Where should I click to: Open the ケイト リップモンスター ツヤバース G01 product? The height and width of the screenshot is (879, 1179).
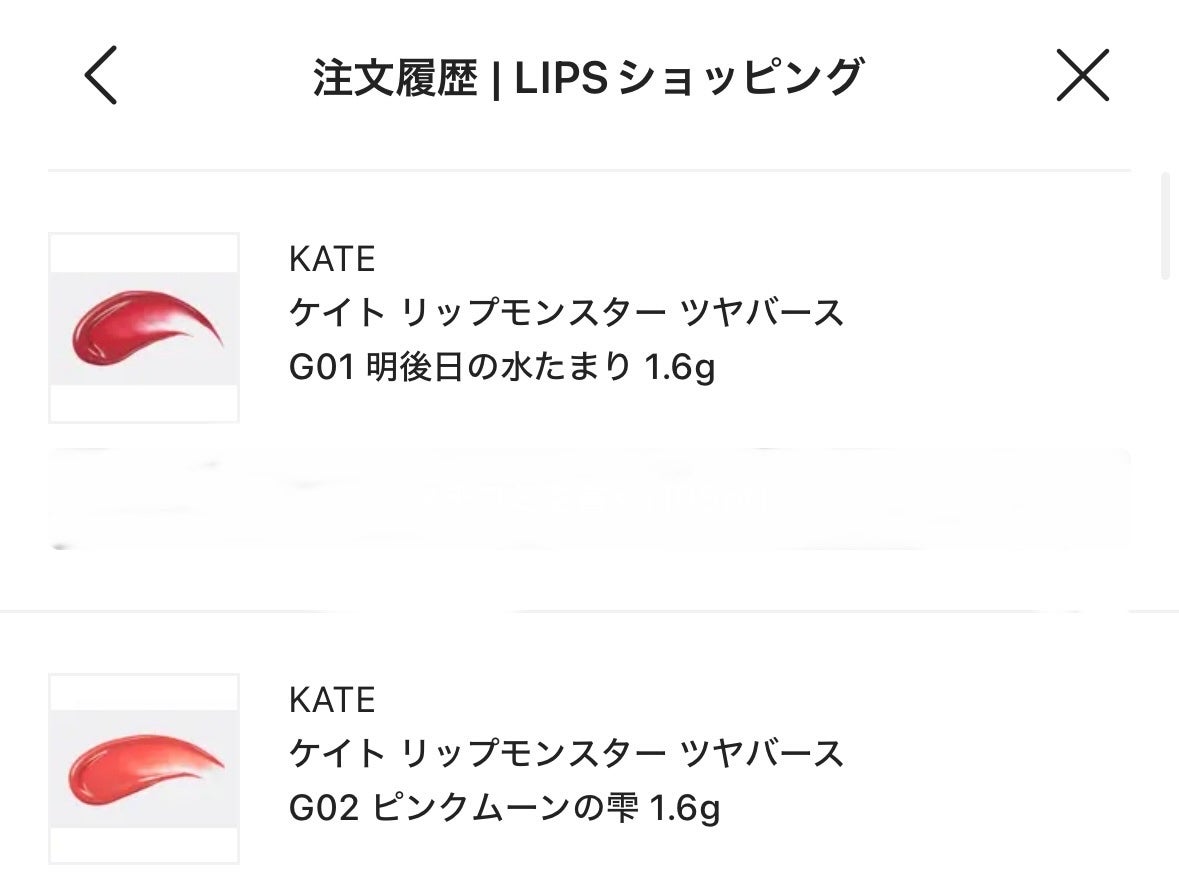pos(565,313)
